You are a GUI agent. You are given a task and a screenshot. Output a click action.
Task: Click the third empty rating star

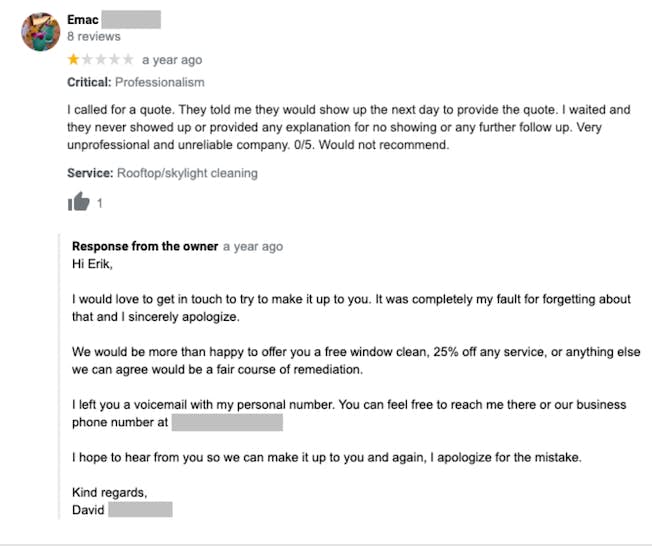99,60
